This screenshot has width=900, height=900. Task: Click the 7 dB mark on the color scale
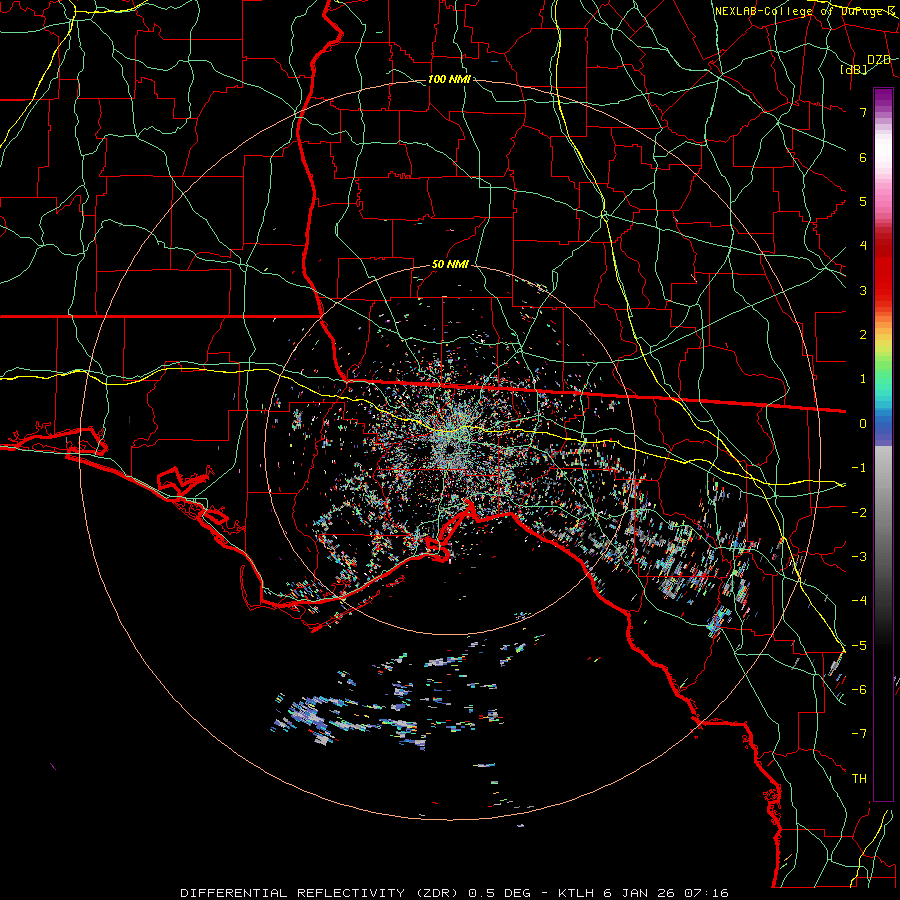click(x=863, y=112)
